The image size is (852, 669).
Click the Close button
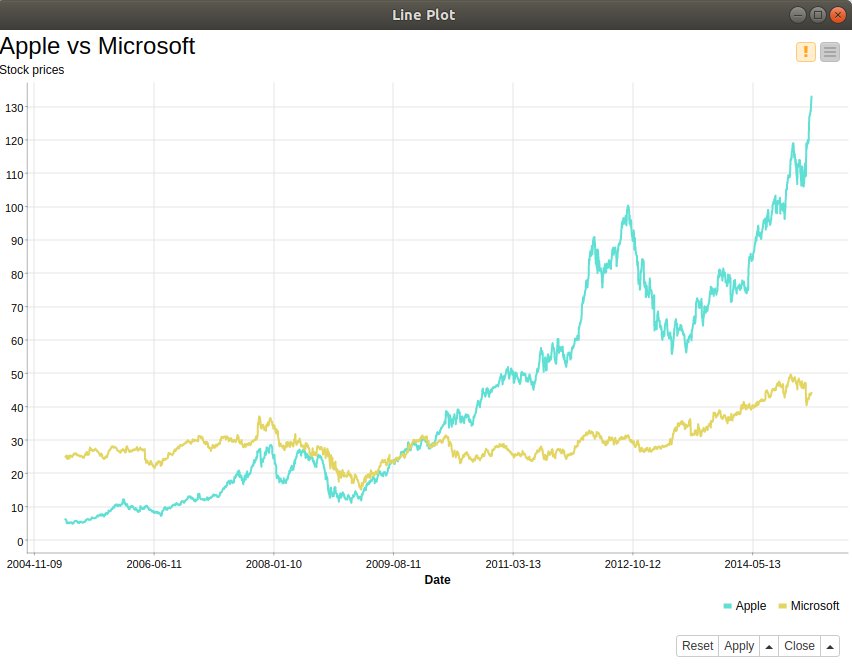click(x=799, y=646)
